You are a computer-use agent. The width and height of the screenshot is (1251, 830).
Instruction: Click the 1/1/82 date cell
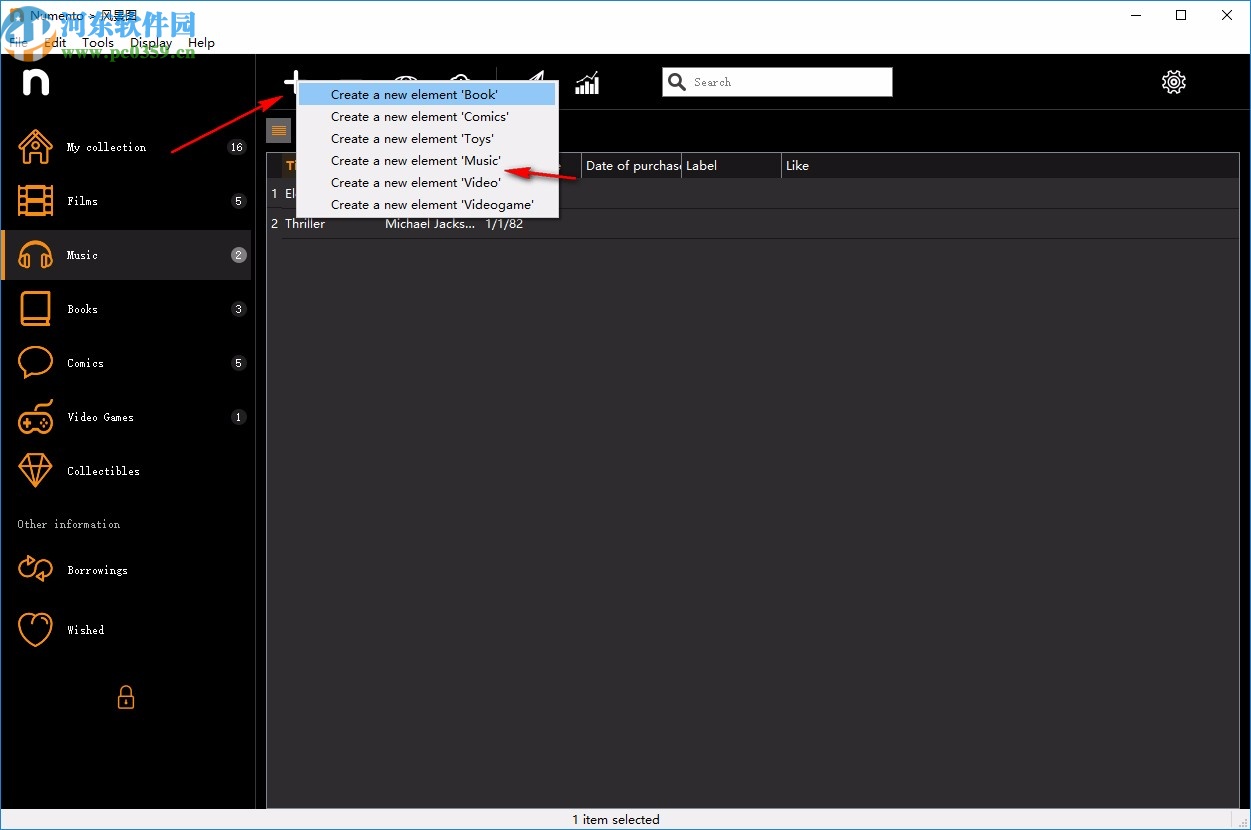pyautogui.click(x=504, y=224)
